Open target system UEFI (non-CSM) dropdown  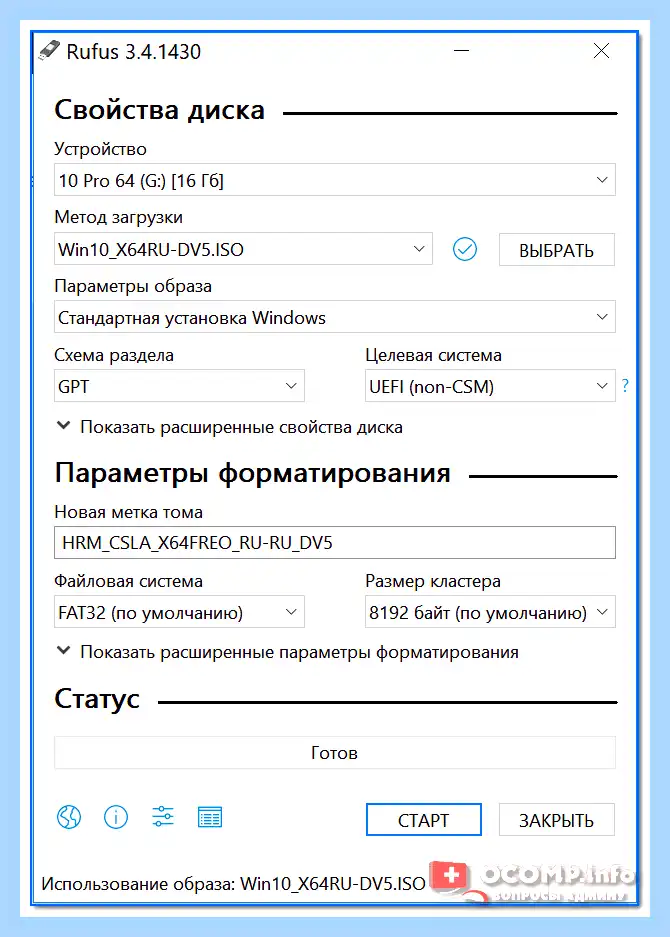pyautogui.click(x=490, y=386)
